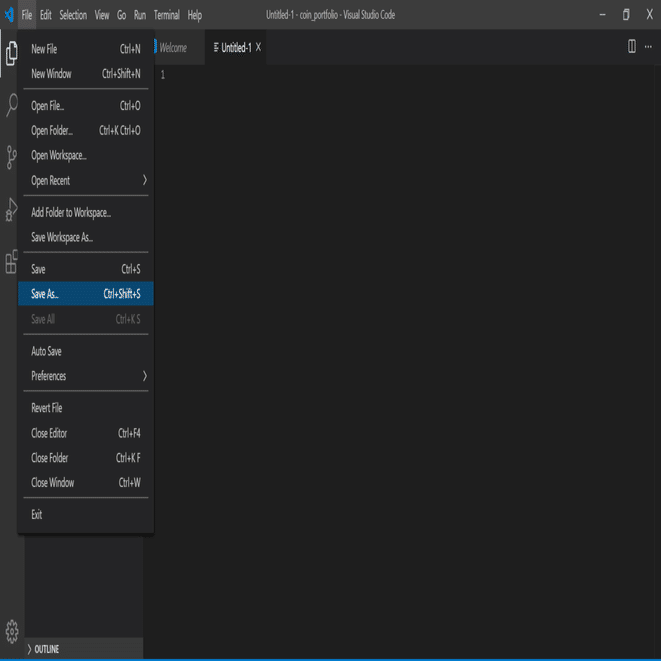This screenshot has width=661, height=661.
Task: Choose New File from the menu
Action: [86, 49]
